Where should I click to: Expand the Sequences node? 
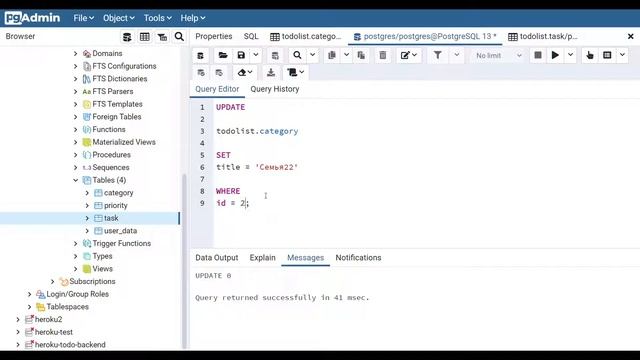[76, 167]
